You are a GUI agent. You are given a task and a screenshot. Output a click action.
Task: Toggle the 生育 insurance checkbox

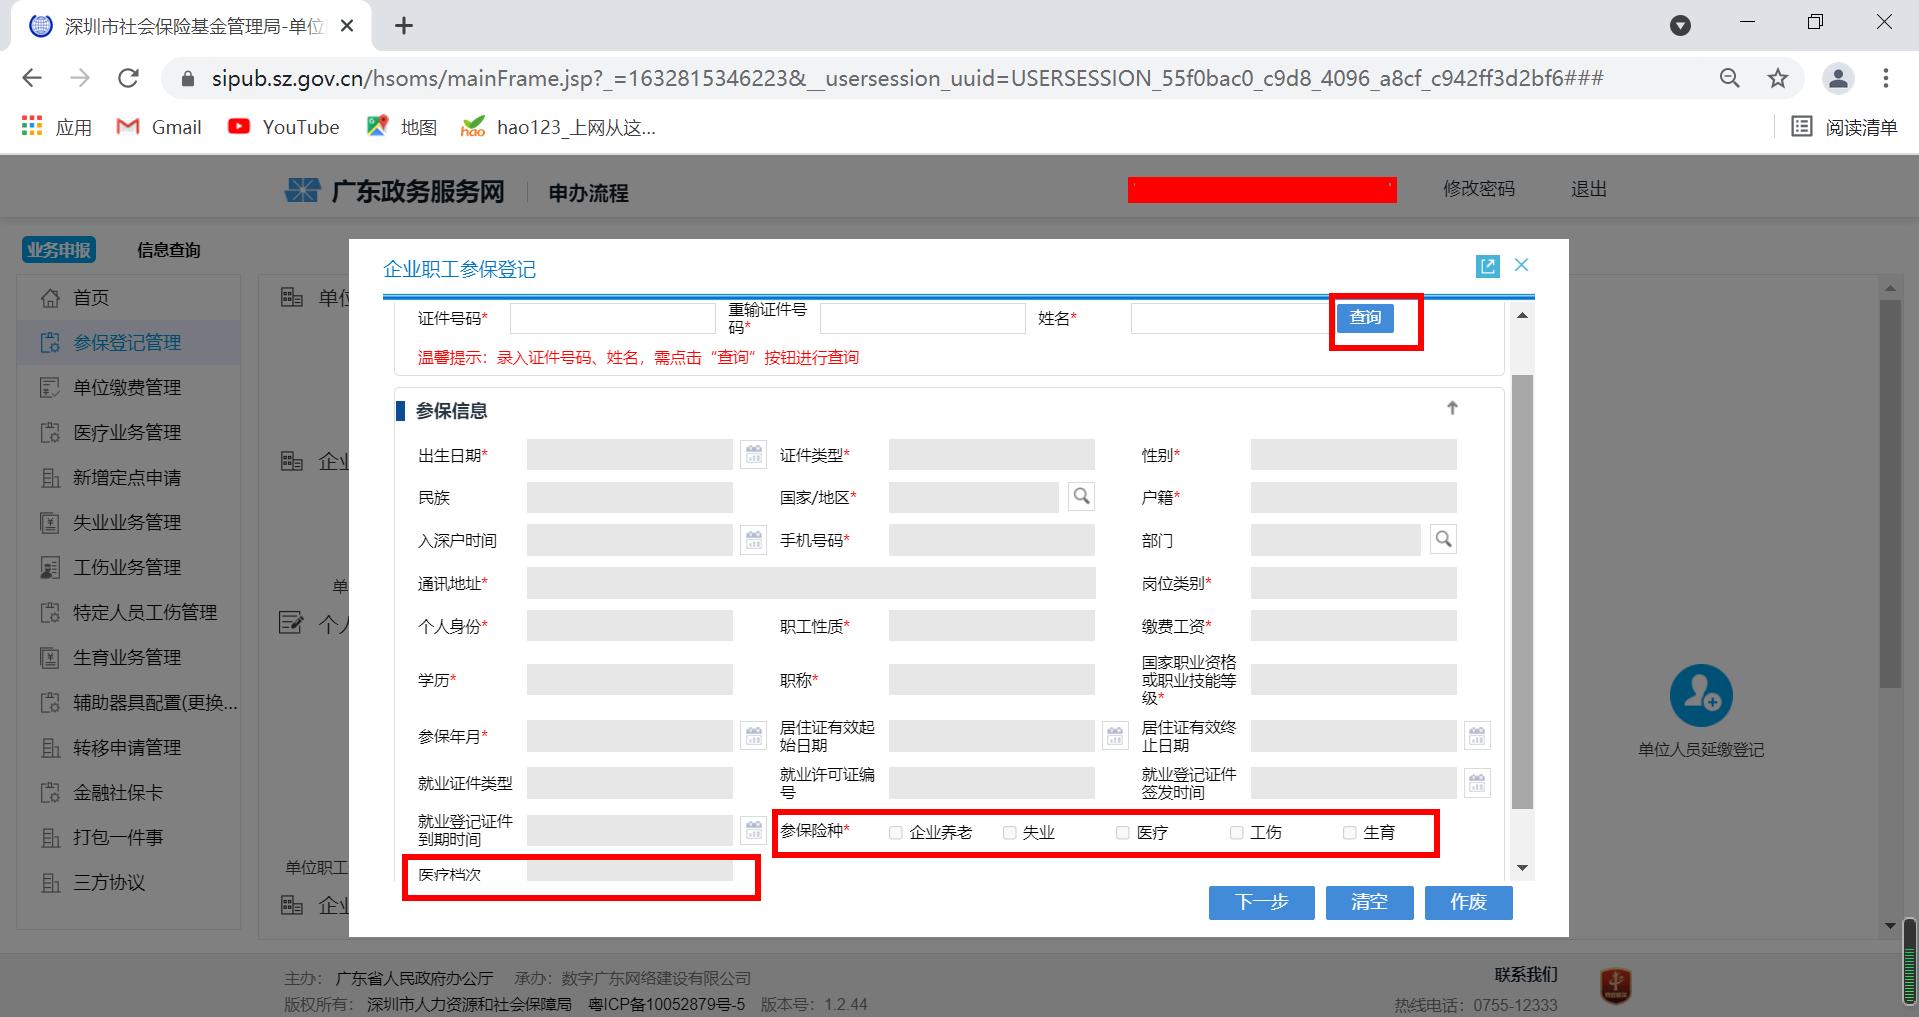click(1350, 831)
